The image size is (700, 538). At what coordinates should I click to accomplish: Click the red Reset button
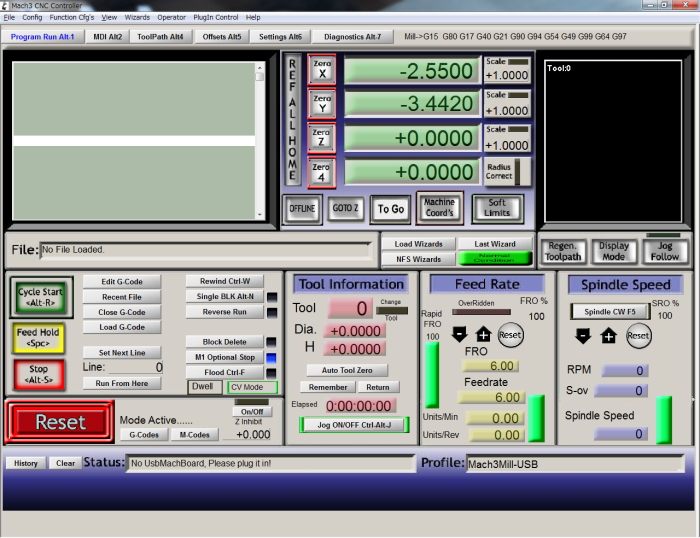(60, 422)
